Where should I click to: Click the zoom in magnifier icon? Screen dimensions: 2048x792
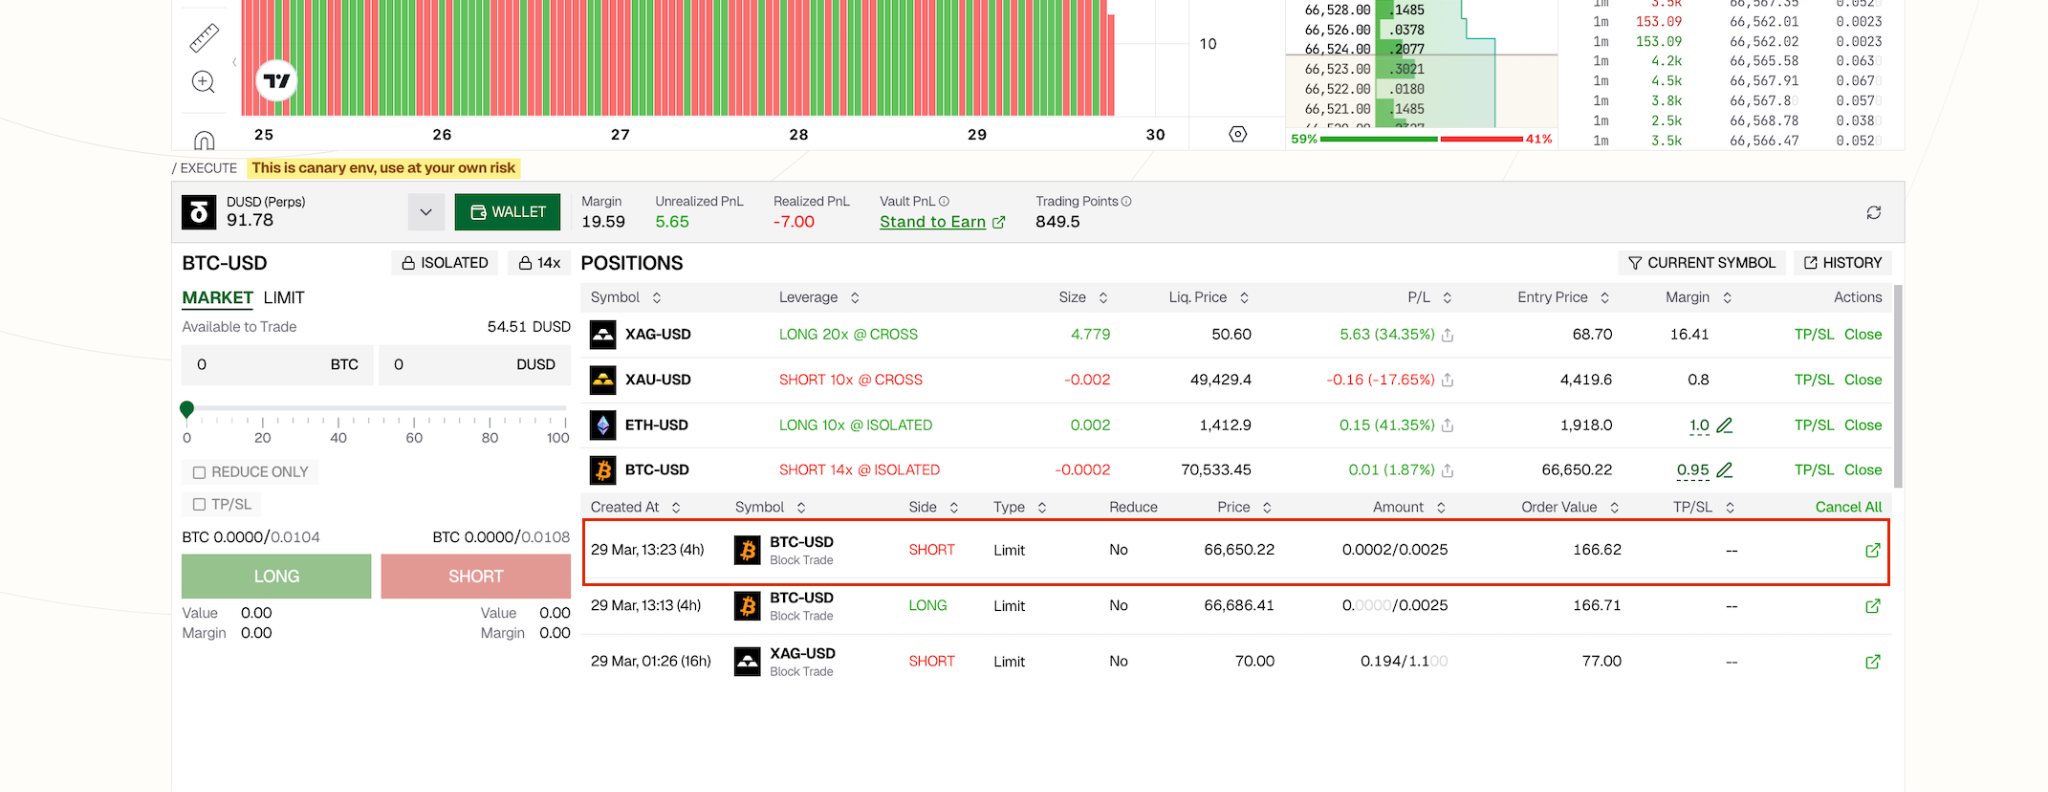(x=203, y=82)
